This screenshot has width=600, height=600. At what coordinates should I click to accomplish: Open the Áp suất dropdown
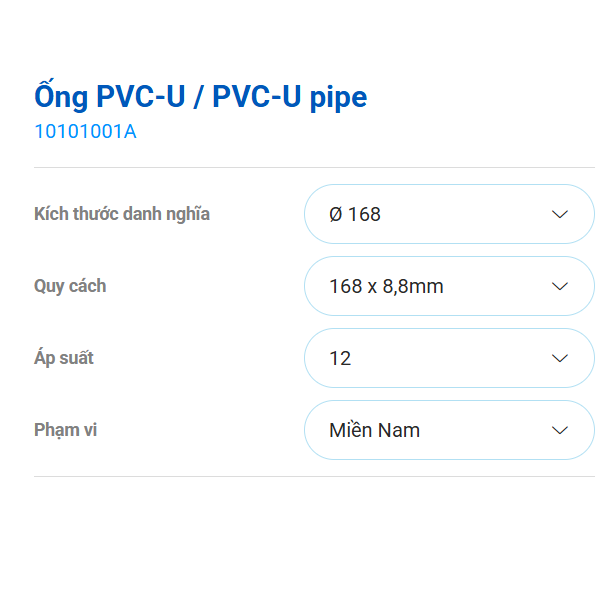click(x=449, y=358)
